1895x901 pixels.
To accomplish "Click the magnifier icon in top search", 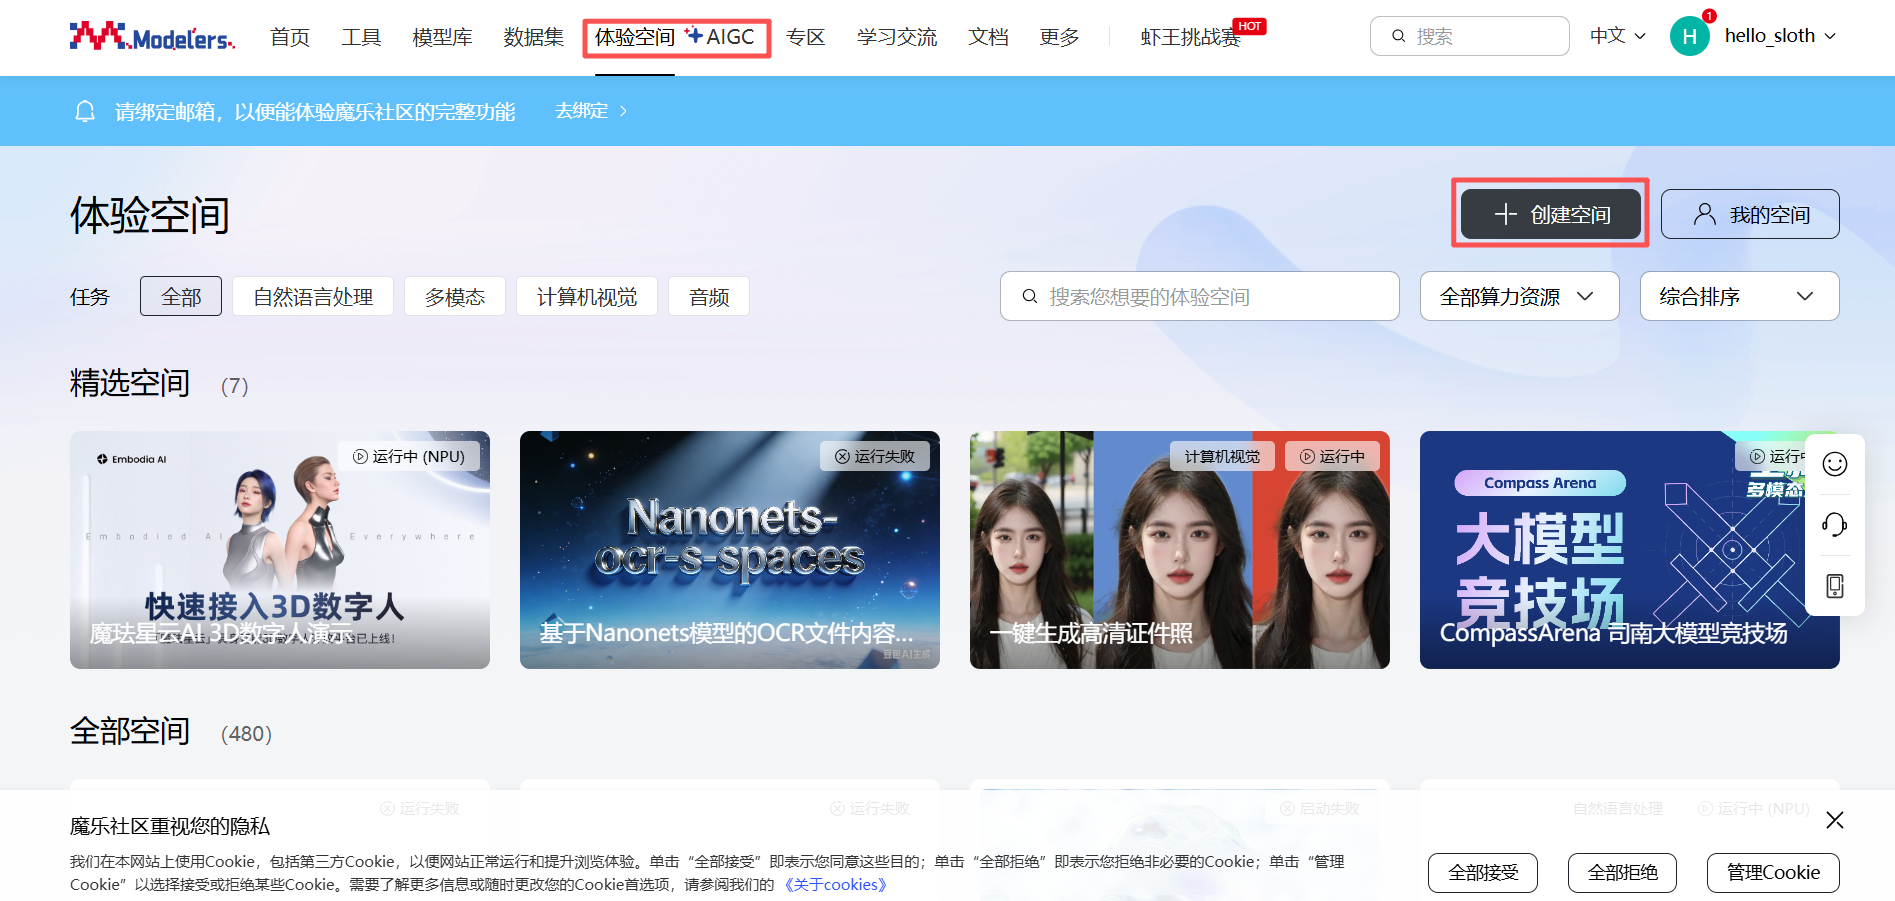I will coord(1398,36).
